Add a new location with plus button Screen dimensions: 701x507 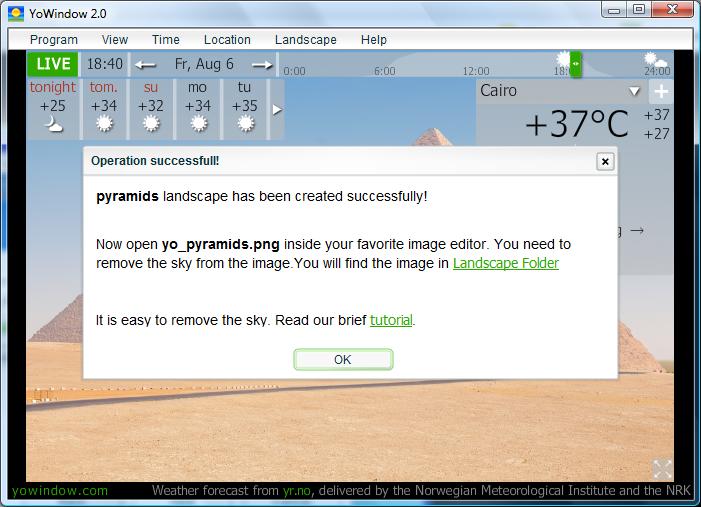(660, 91)
